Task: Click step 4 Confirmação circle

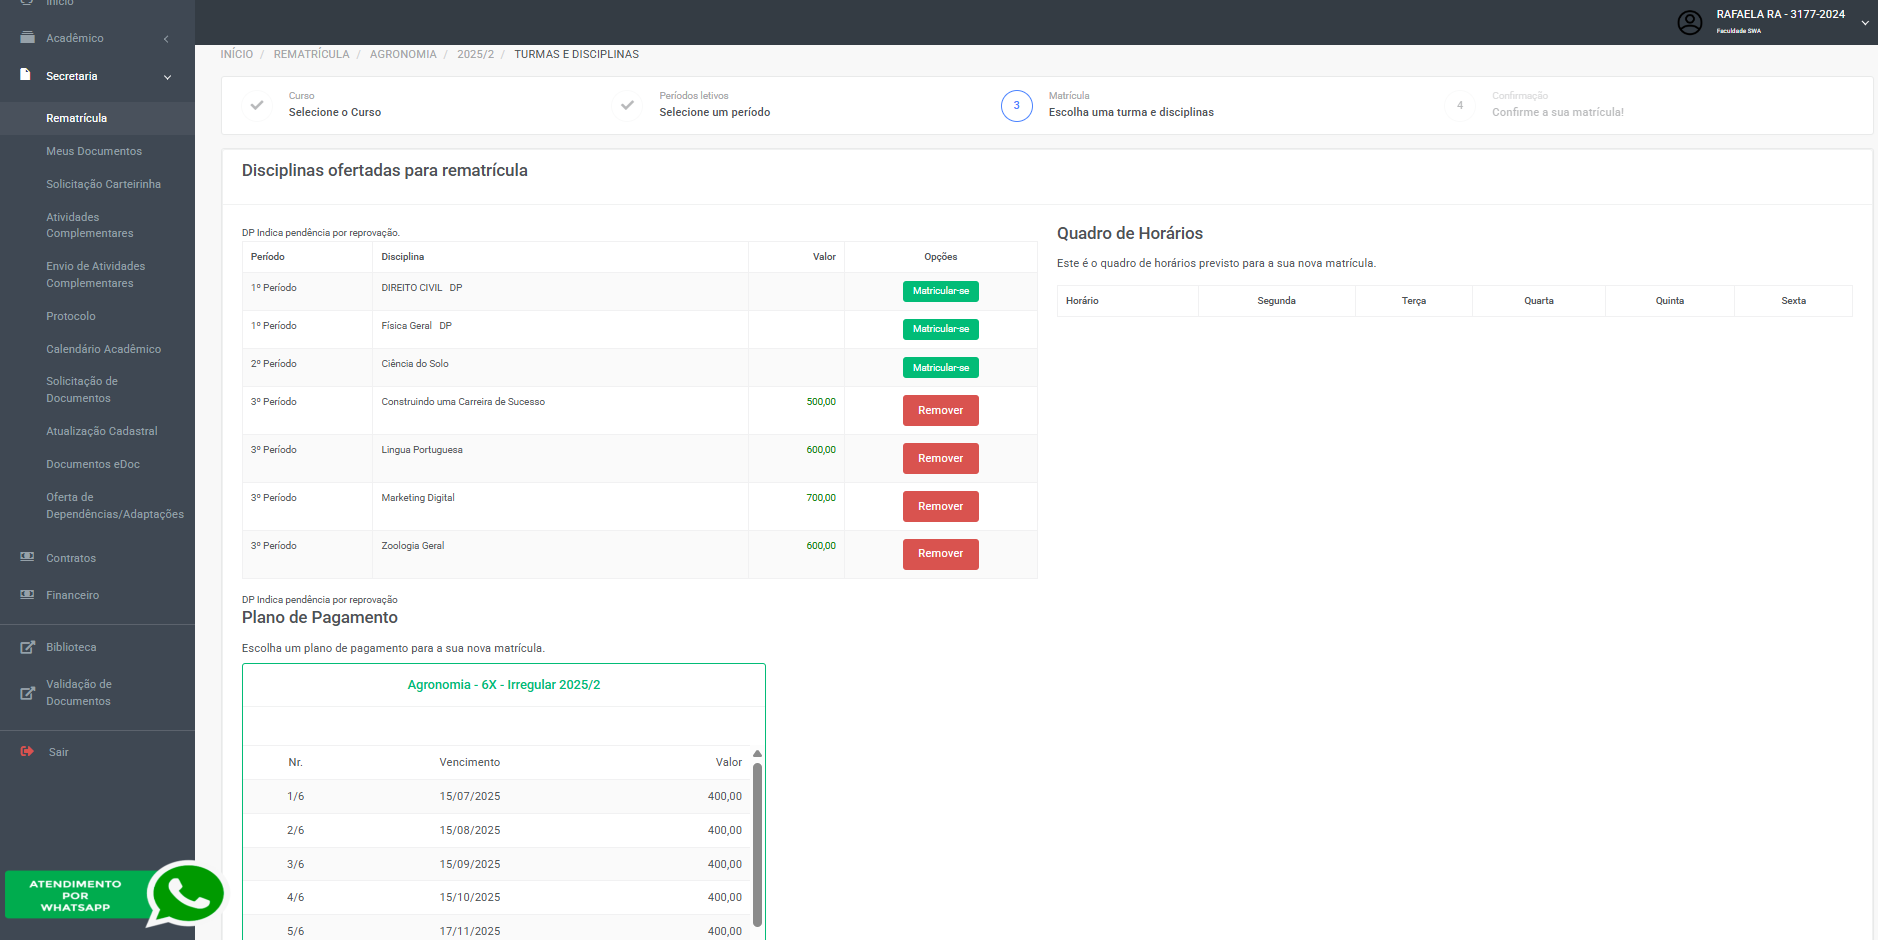Action: coord(1460,105)
